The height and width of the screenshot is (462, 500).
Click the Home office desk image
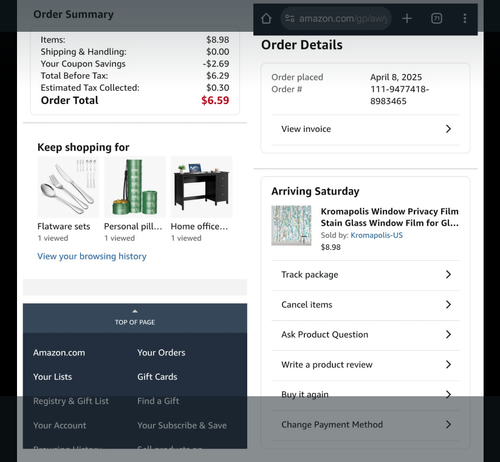pyautogui.click(x=201, y=187)
